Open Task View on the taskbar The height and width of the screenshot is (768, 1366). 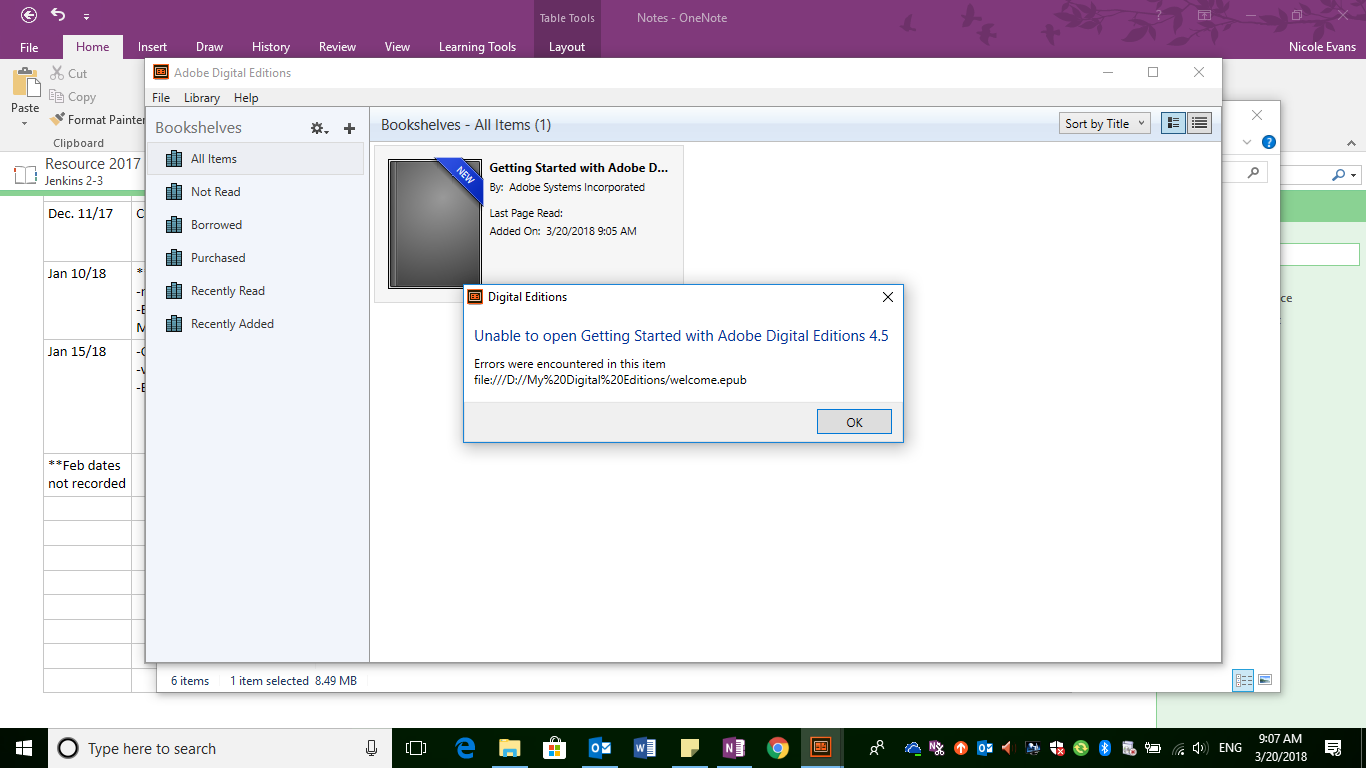pyautogui.click(x=416, y=748)
